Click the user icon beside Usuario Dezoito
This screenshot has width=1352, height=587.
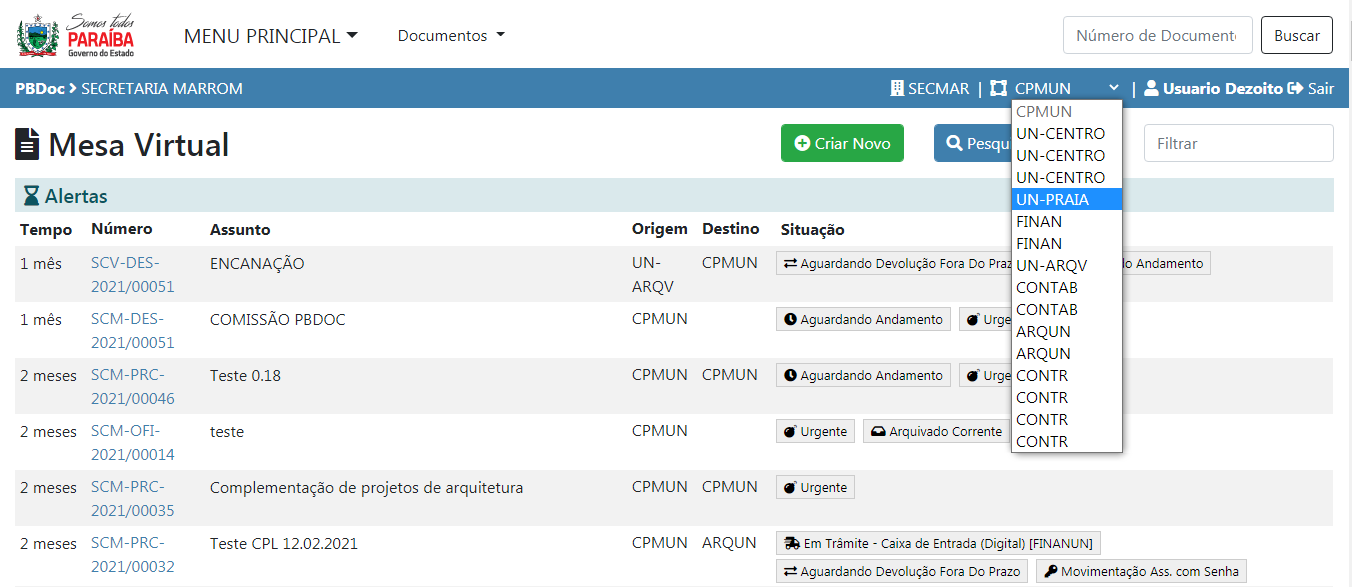tap(1151, 89)
